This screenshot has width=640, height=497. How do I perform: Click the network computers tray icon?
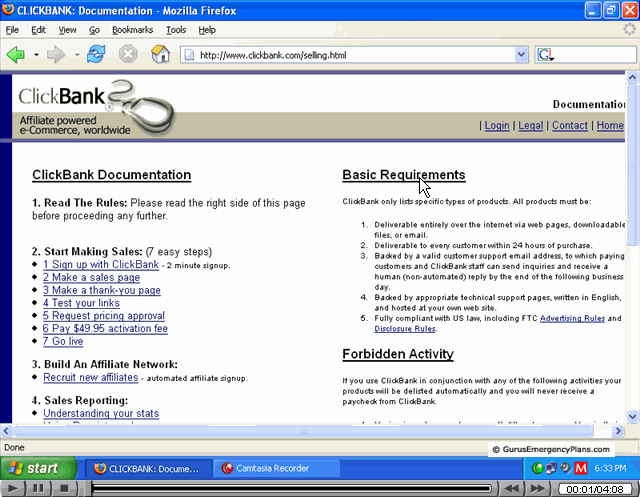coord(551,468)
